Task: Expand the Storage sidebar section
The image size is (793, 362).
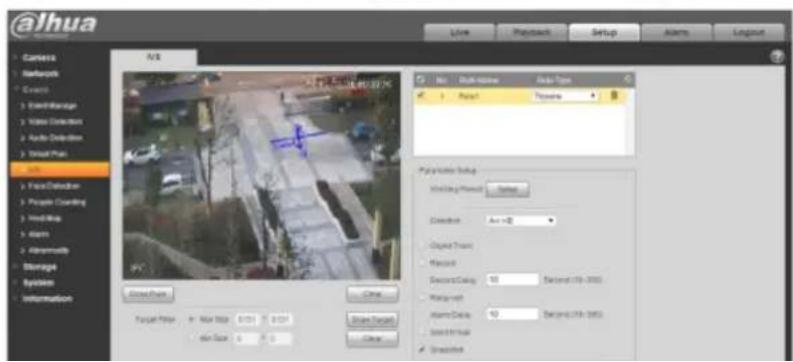Action: (39, 266)
